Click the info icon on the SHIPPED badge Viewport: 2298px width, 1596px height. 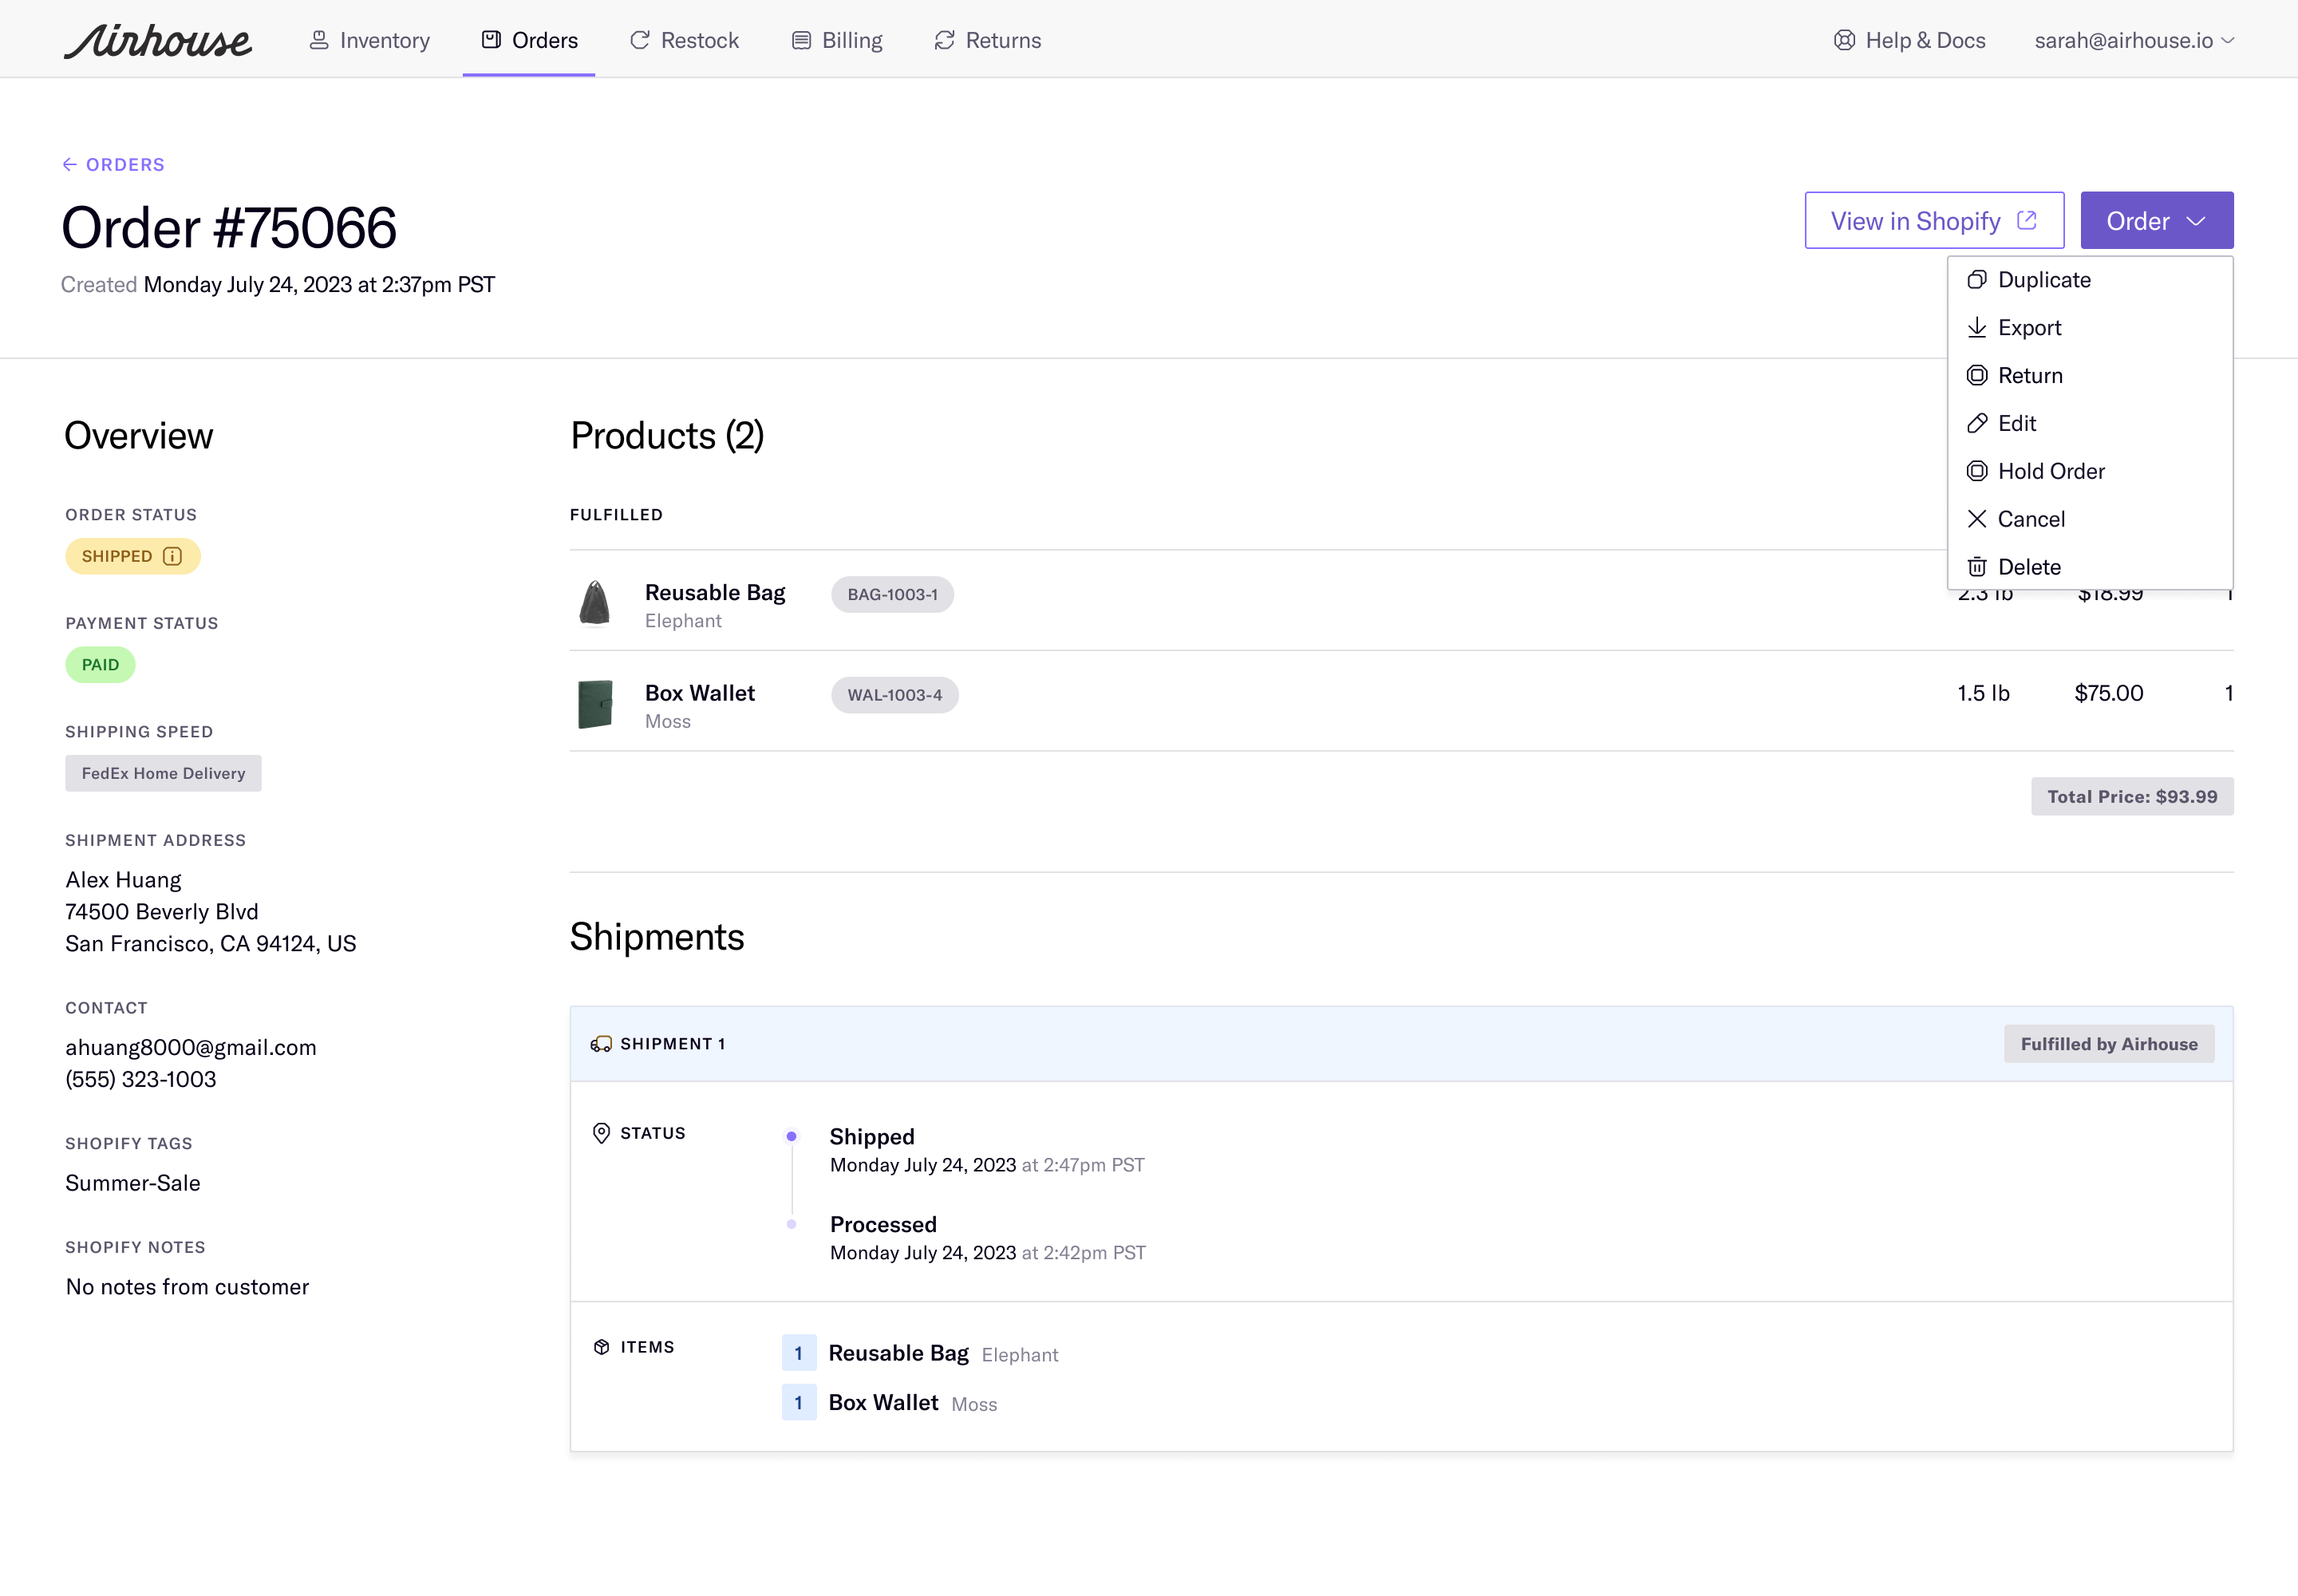(x=172, y=556)
